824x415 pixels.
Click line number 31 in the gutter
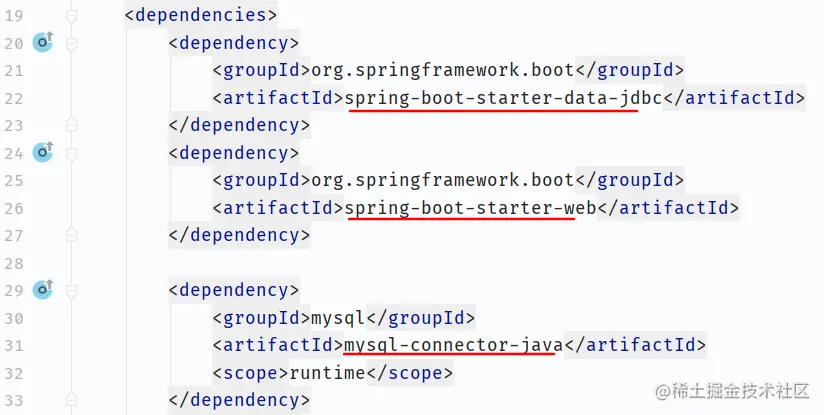13,346
